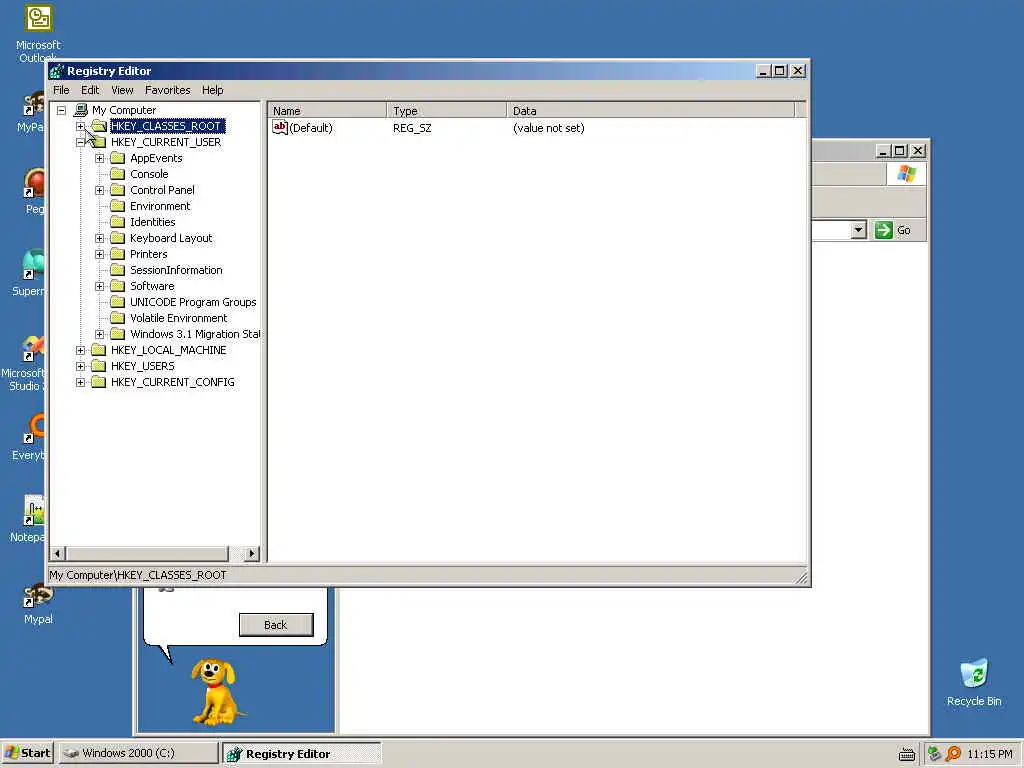Open the View menu

point(121,90)
